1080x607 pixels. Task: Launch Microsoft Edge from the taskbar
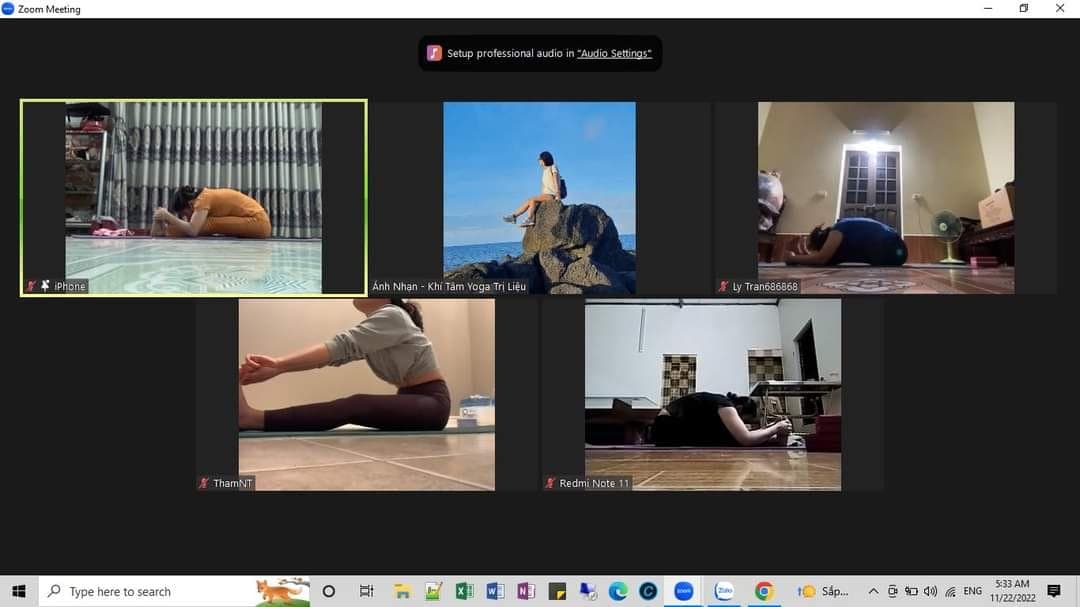tap(618, 591)
